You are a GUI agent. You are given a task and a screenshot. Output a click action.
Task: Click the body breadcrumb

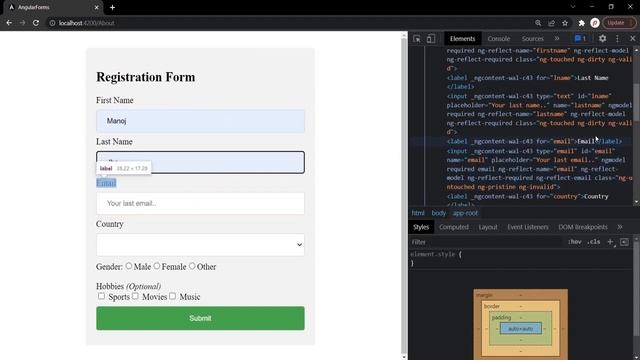tap(439, 213)
